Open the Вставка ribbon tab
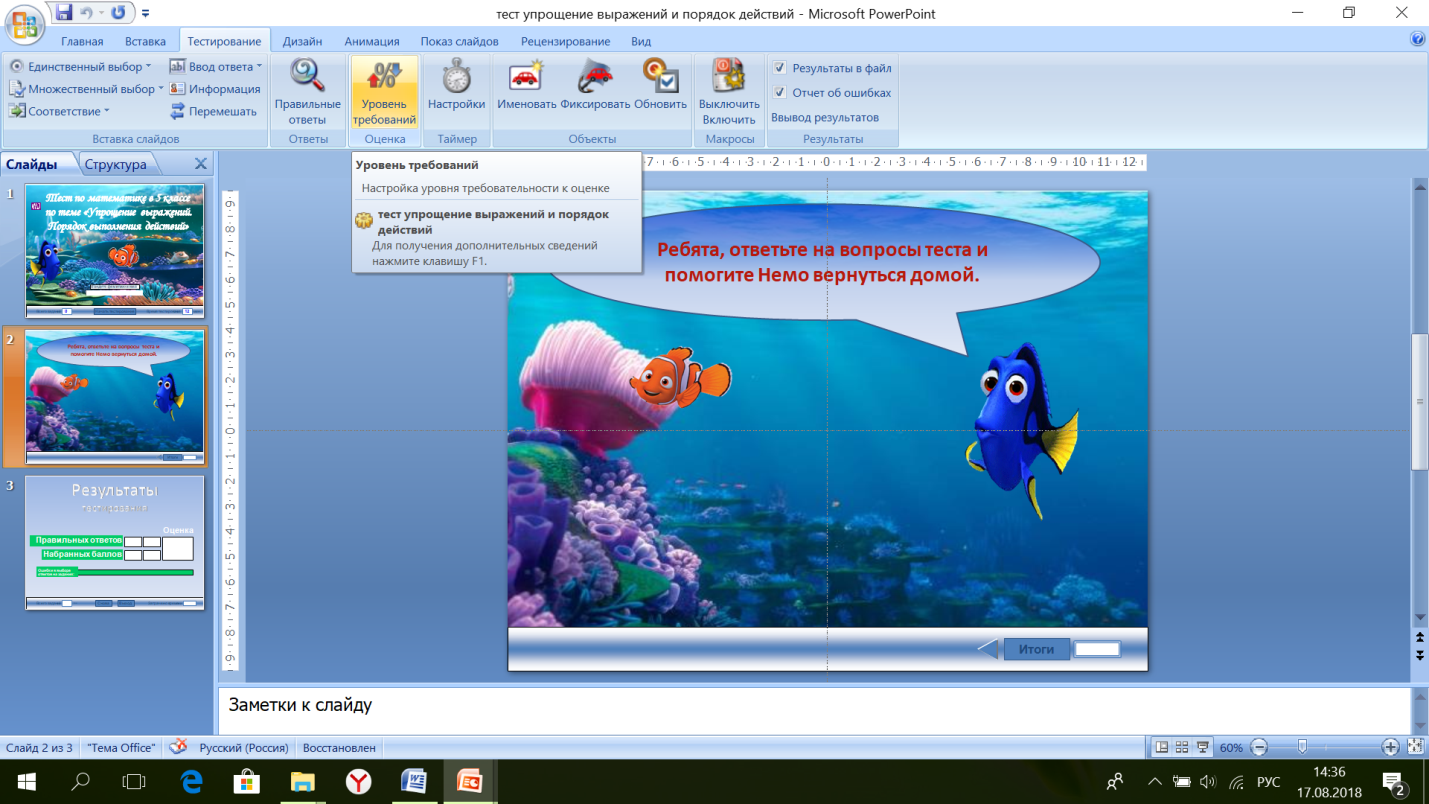The height and width of the screenshot is (804, 1429). 146,41
